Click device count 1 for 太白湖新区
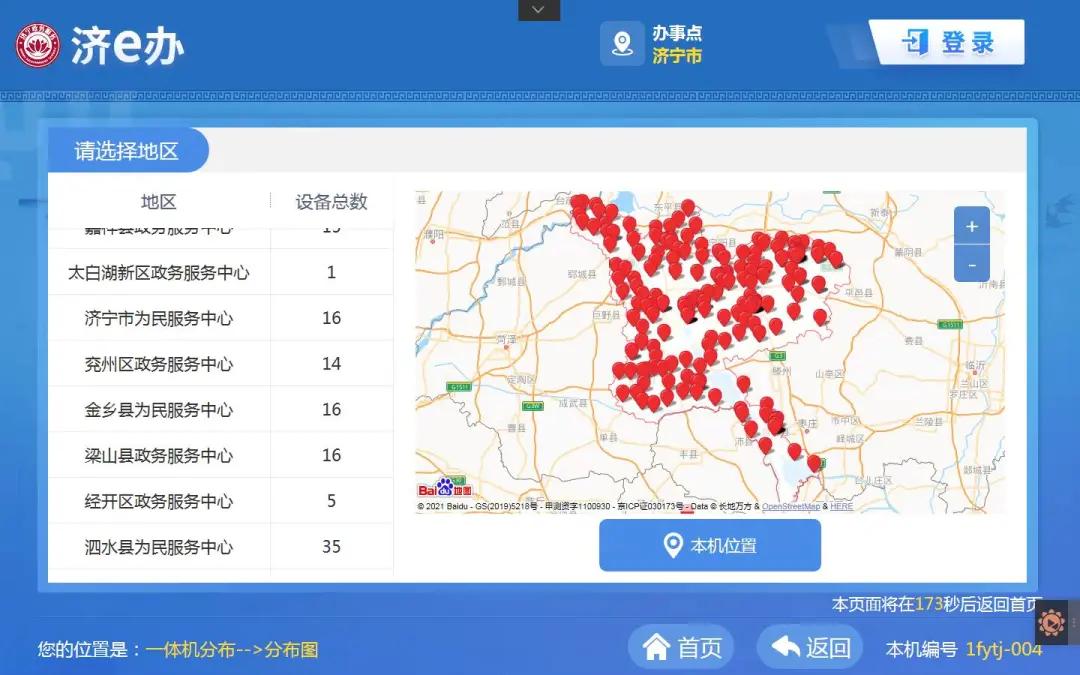The image size is (1080, 675). [x=331, y=273]
